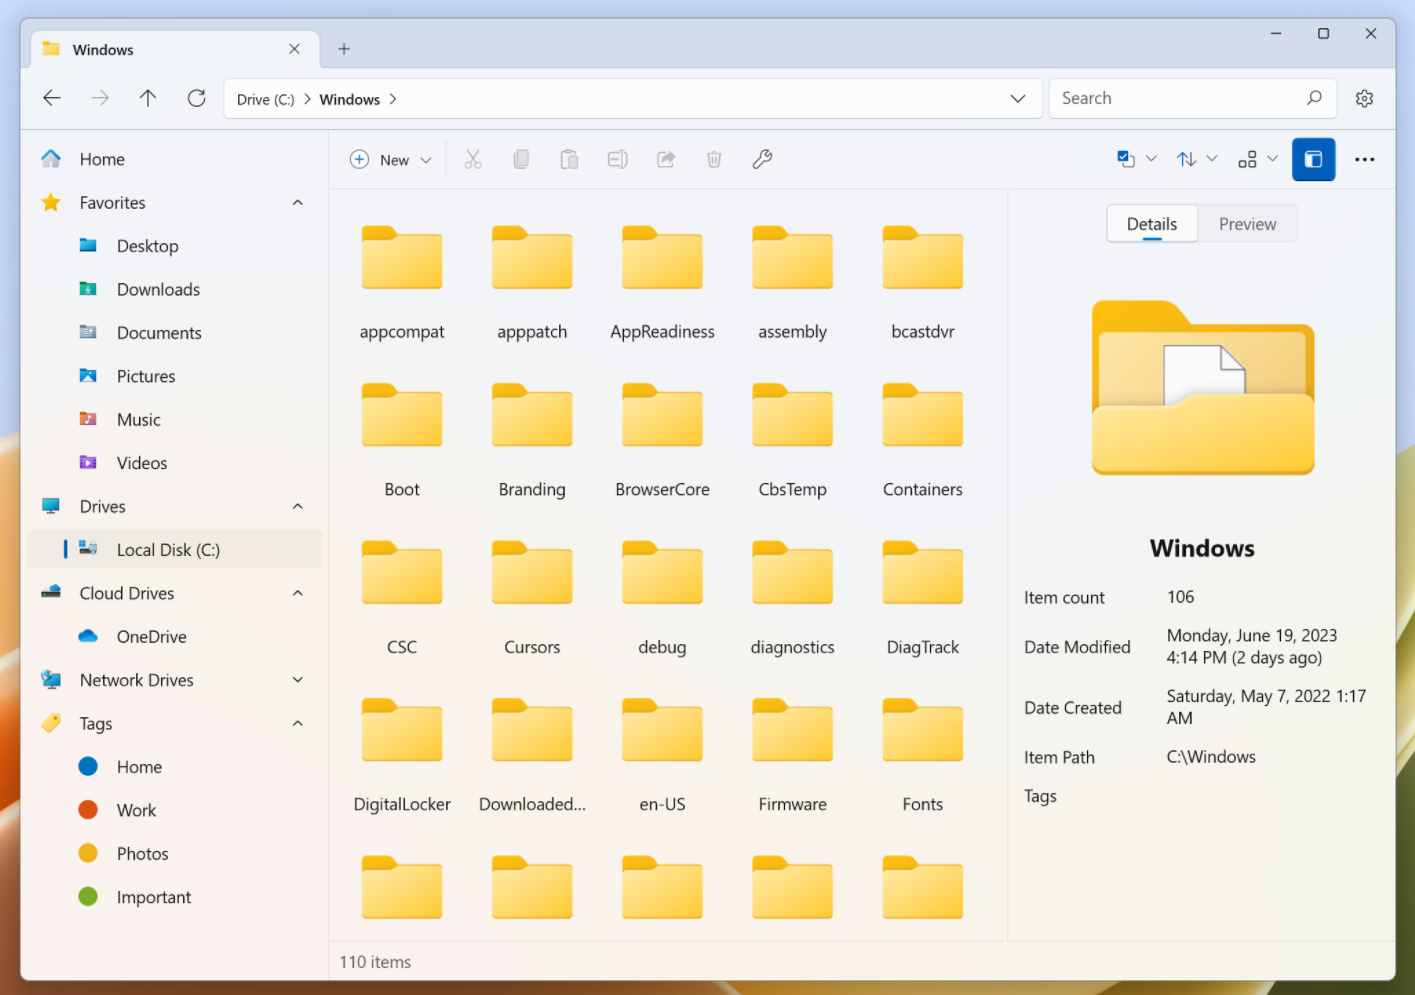This screenshot has width=1415, height=995.
Task: Open layout options menu
Action: coord(1258,159)
